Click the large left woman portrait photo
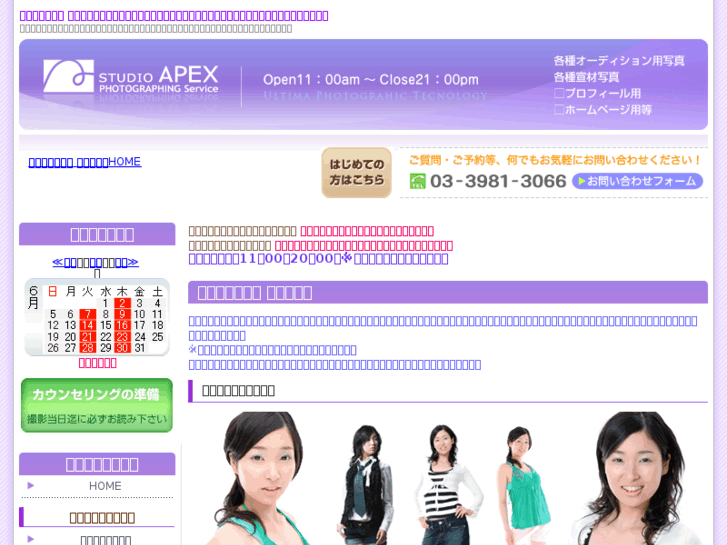Screen dimensions: 727x545 pos(260,478)
